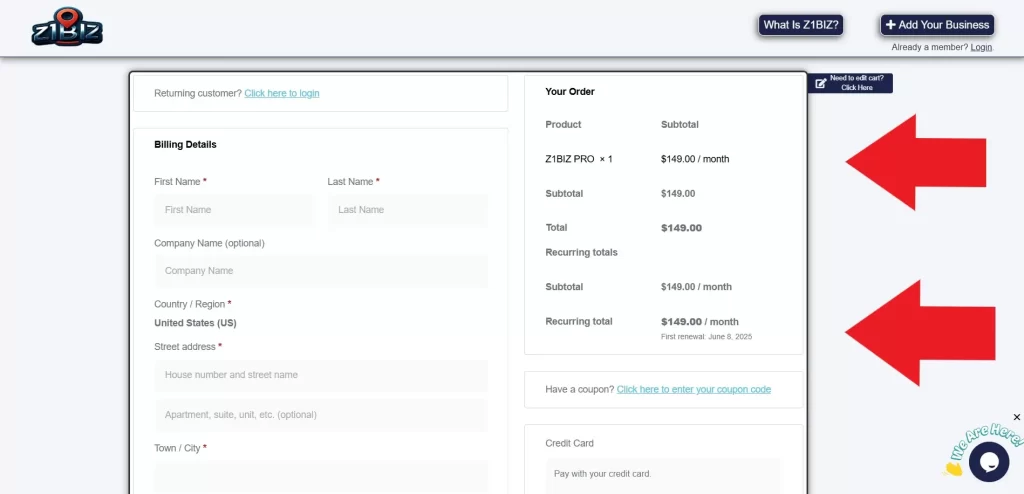Click the Credit Card section label
The width and height of the screenshot is (1024, 494).
click(569, 443)
